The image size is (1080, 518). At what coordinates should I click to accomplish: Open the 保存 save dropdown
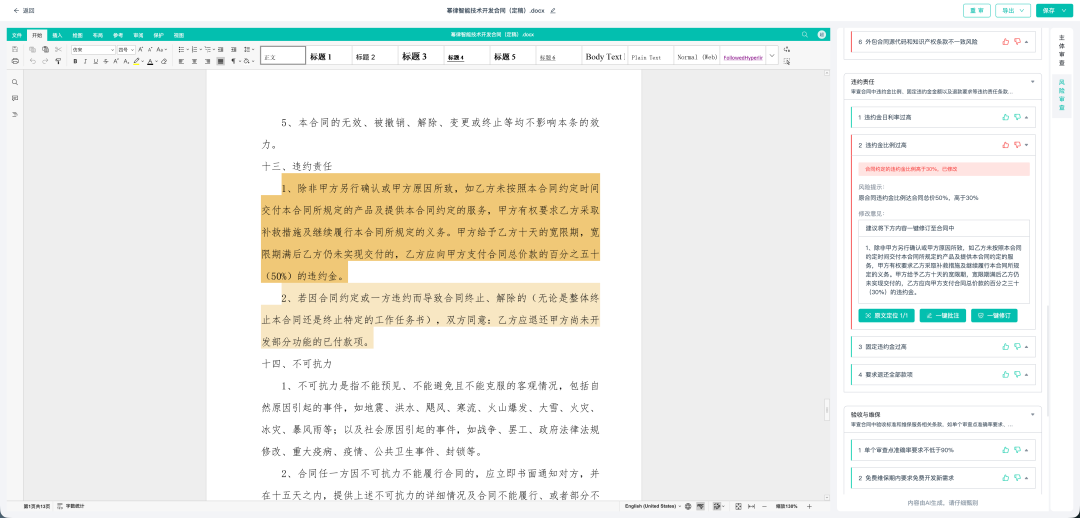point(1053,10)
